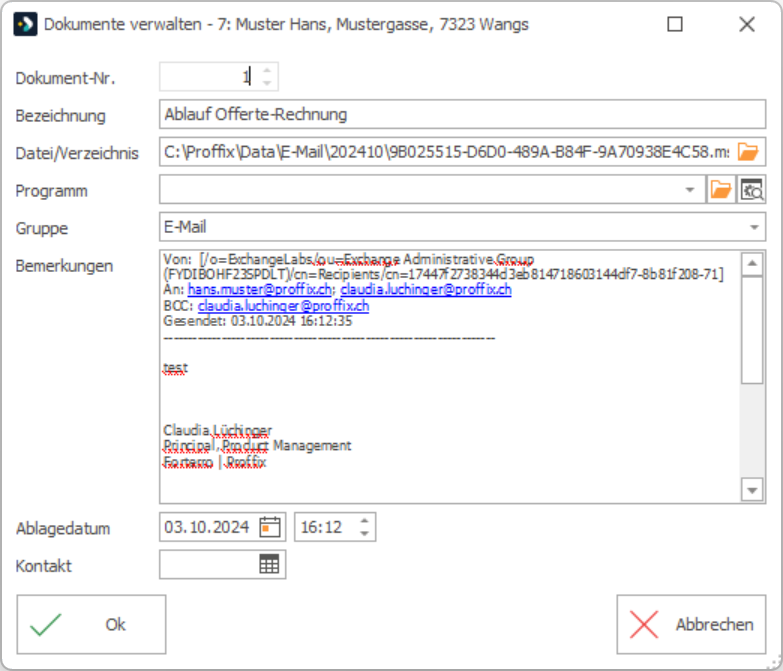This screenshot has height=671, width=783.
Task: Click the Fortarro | Proffix line
Action: pyautogui.click(x=215, y=462)
